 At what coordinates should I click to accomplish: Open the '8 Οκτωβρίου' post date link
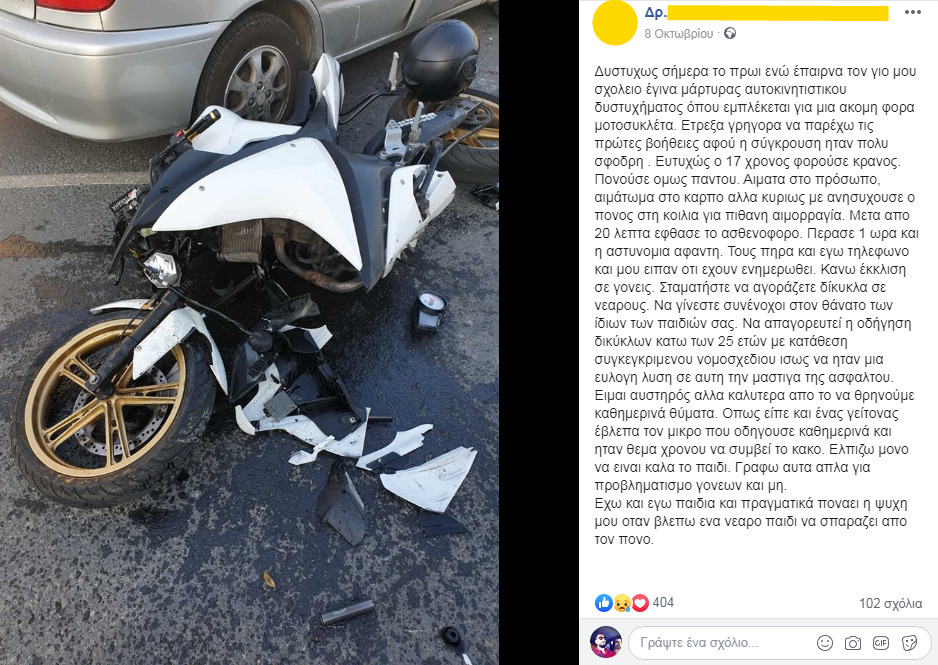click(679, 34)
